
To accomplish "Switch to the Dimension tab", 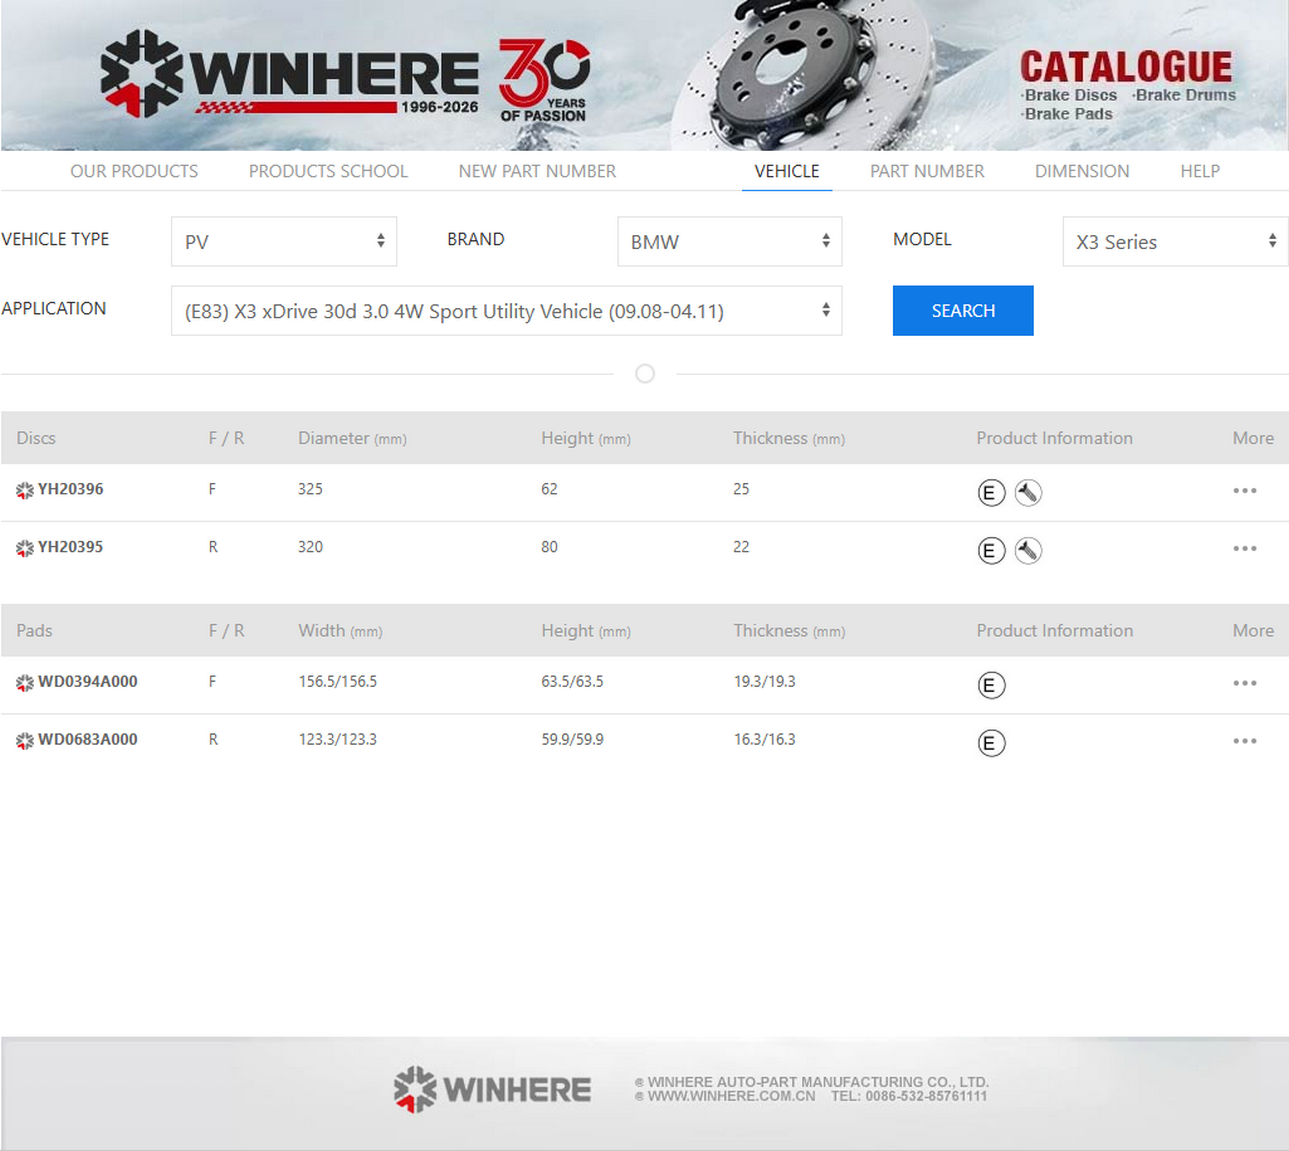I will click(1082, 171).
